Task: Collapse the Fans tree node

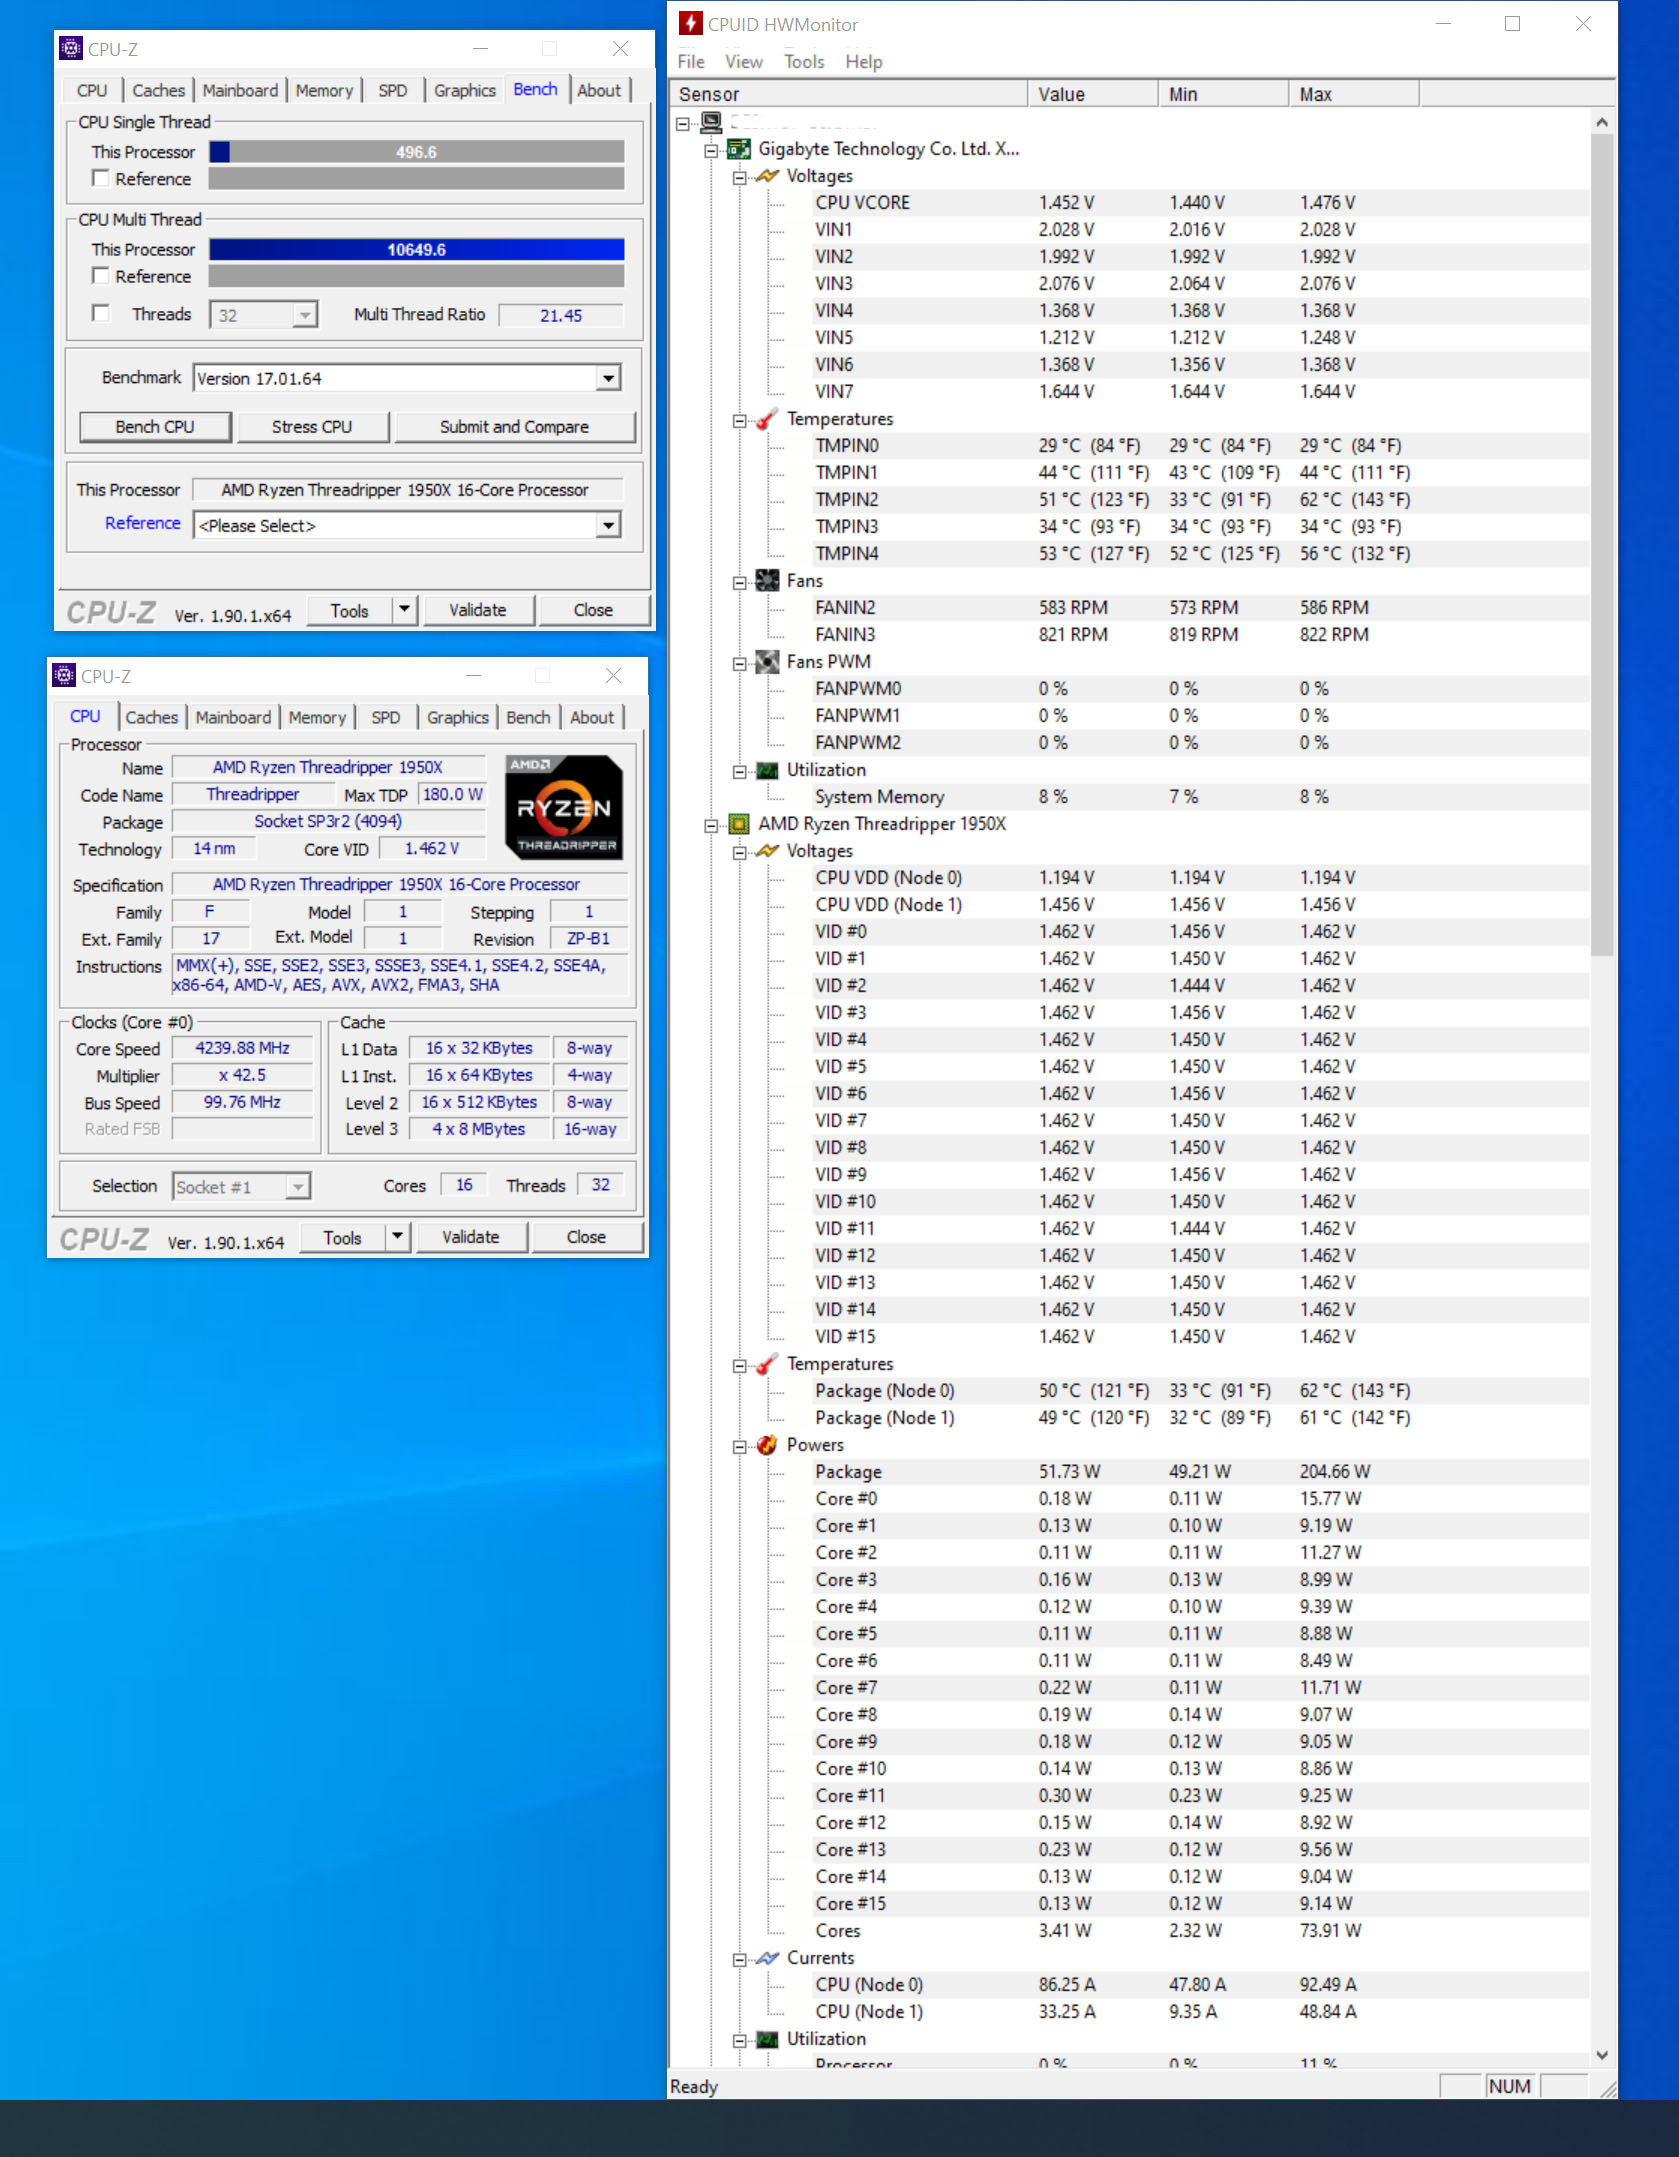Action: coord(739,582)
